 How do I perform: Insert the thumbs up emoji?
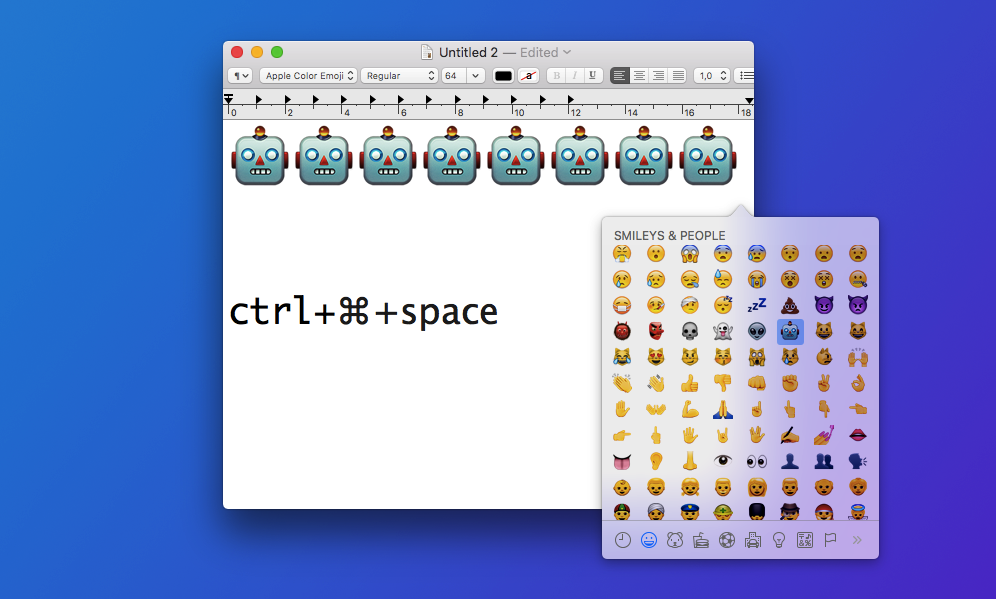pos(689,384)
